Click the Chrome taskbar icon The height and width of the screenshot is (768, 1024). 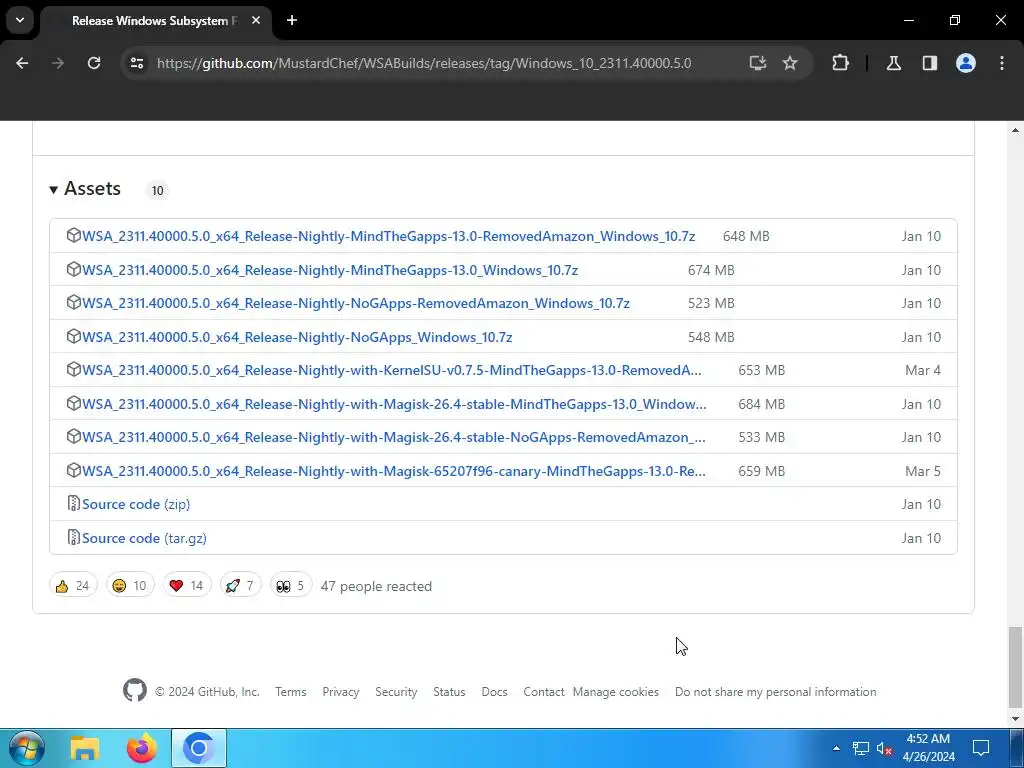pos(199,748)
